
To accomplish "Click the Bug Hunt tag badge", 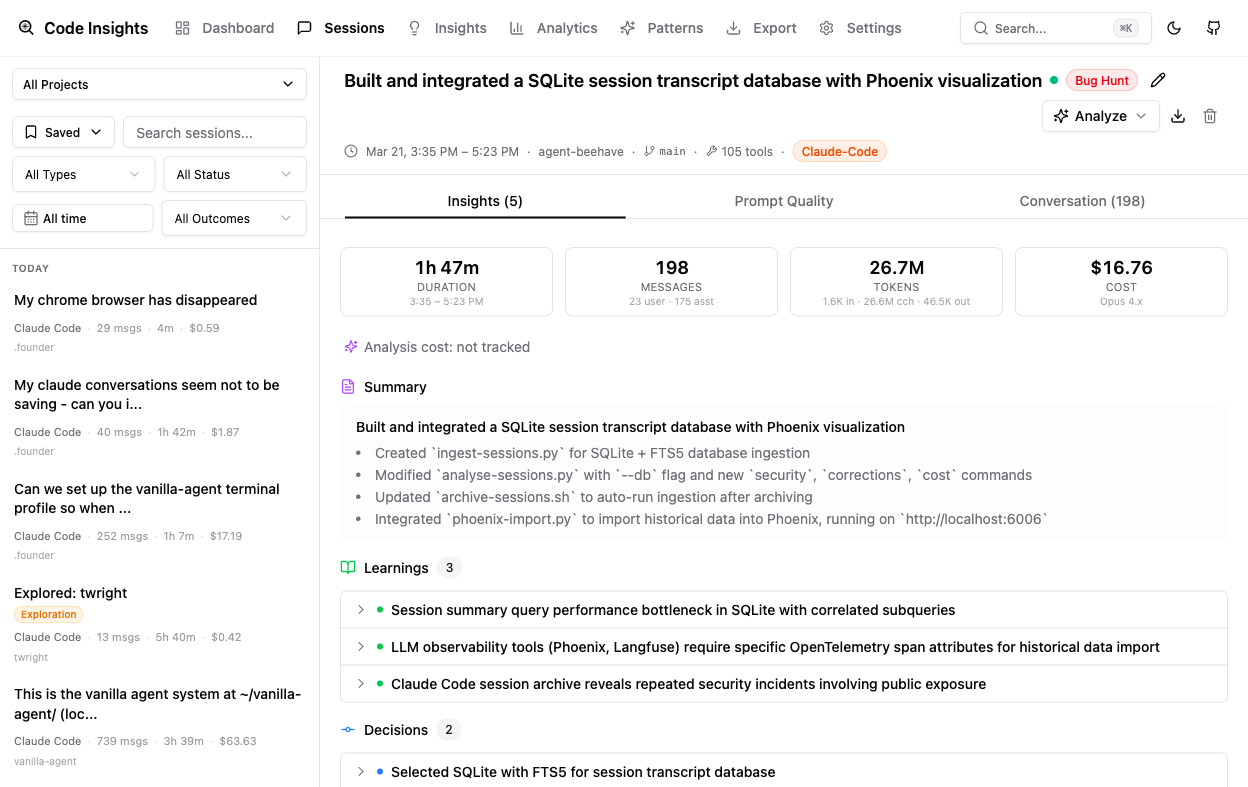I will [x=1101, y=80].
